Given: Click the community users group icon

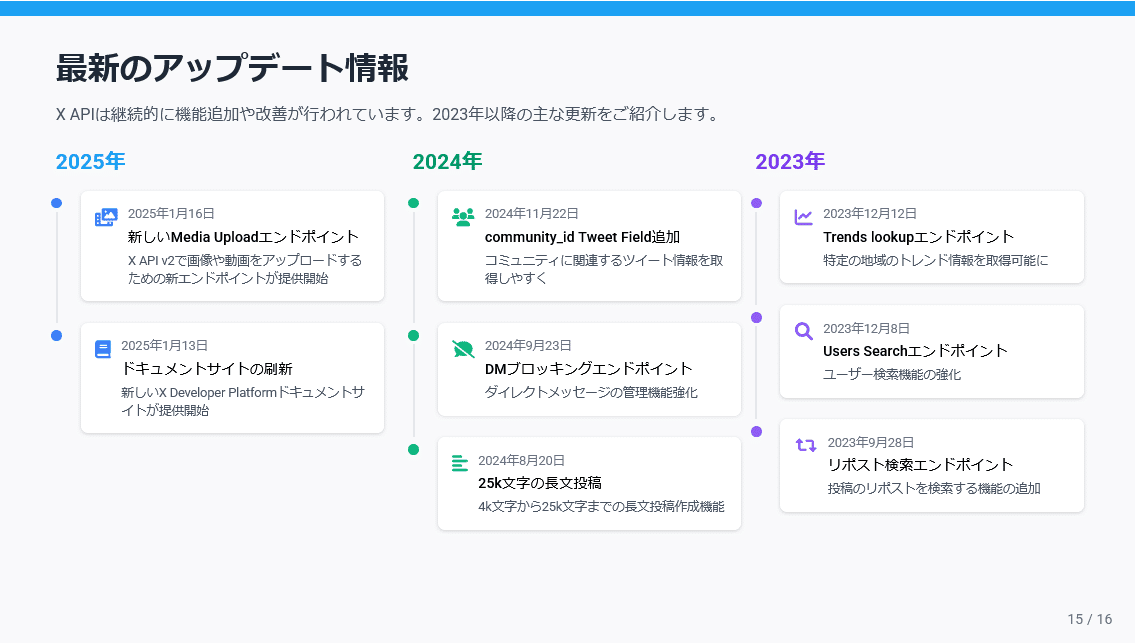Looking at the screenshot, I should pos(463,217).
